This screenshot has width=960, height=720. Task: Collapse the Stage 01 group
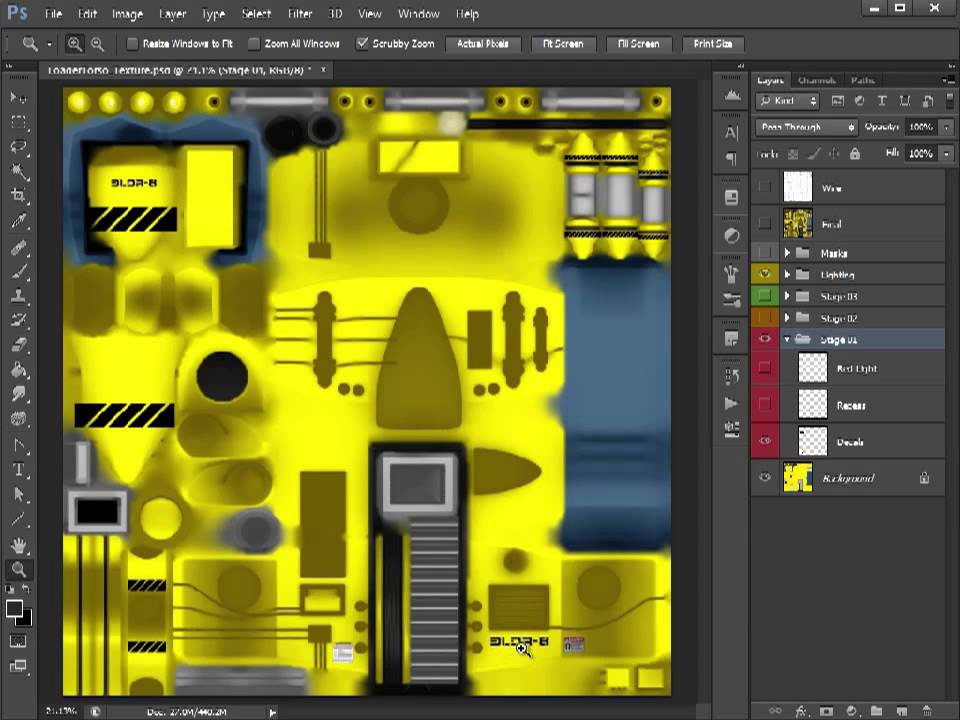click(787, 340)
